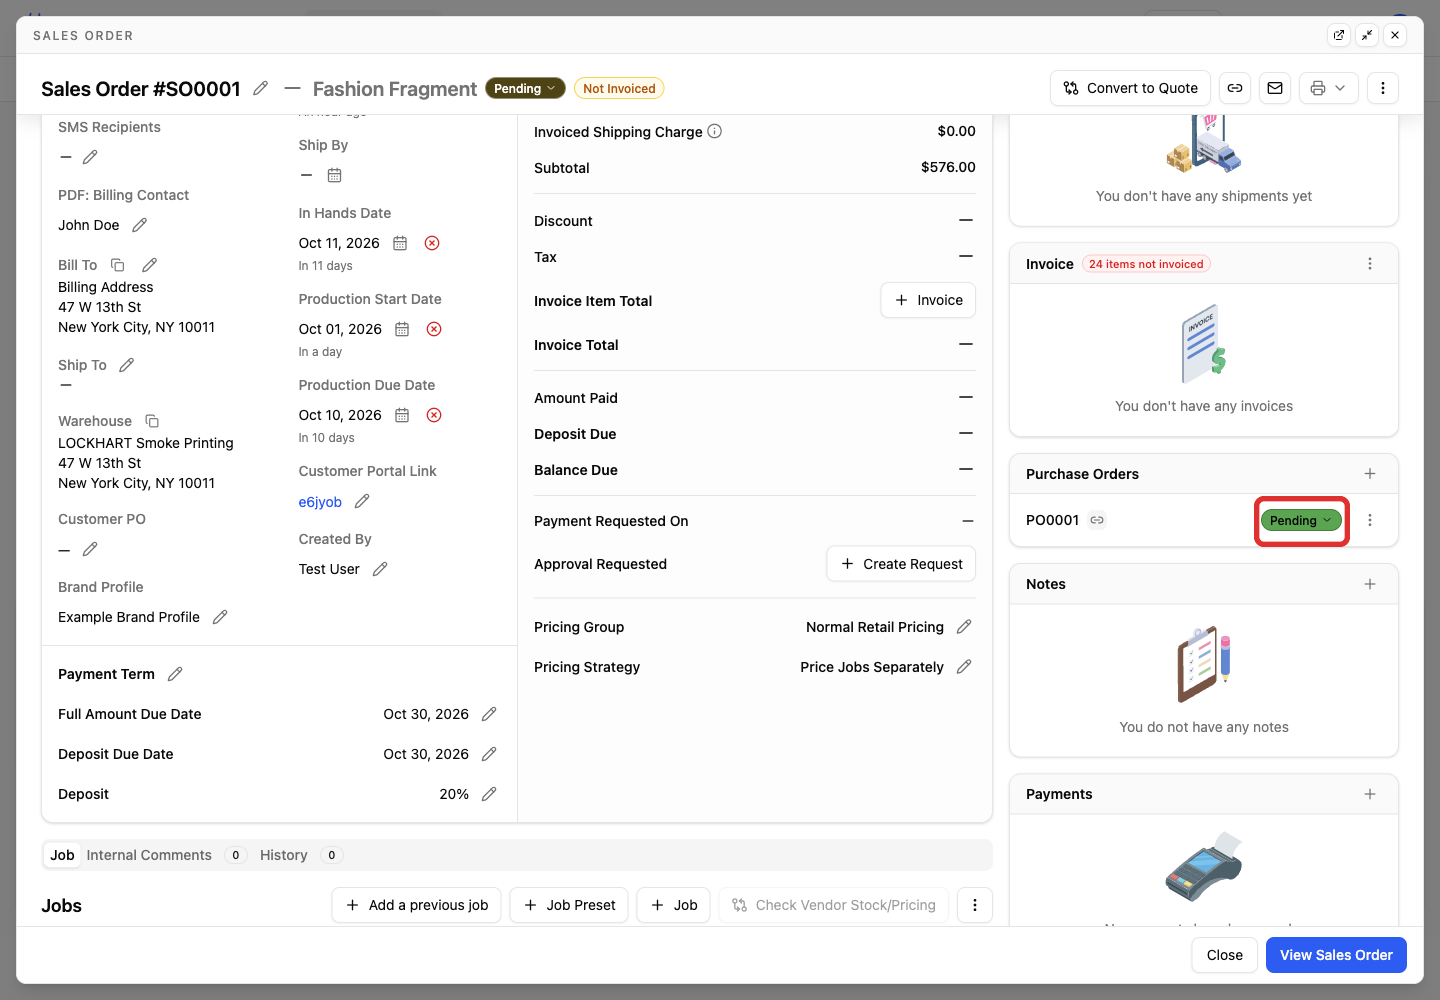Switch to the Job tab
Screen dimensions: 1440x1000
62,855
